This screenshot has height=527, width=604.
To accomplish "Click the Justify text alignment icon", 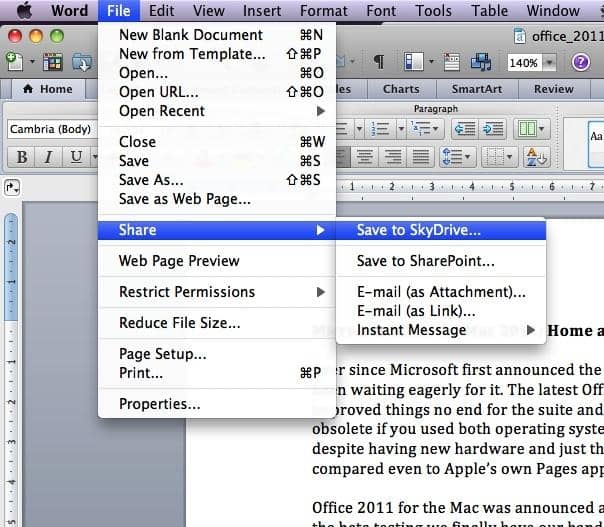I will (421, 157).
